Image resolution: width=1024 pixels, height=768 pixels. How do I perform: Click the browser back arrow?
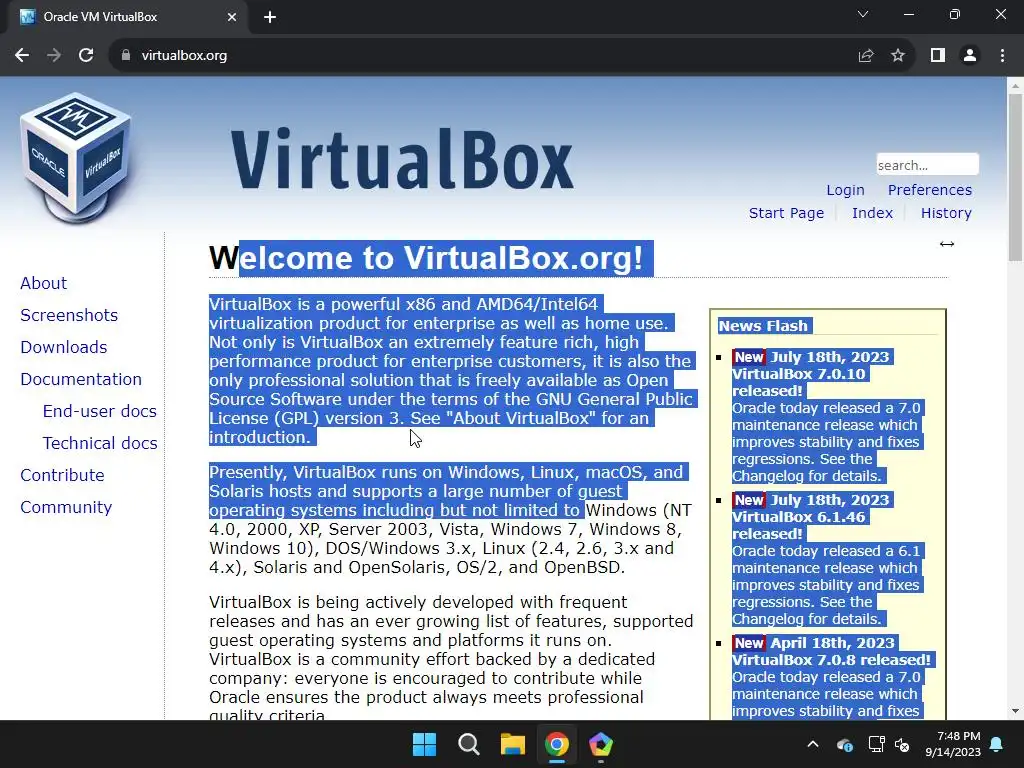[x=22, y=56]
